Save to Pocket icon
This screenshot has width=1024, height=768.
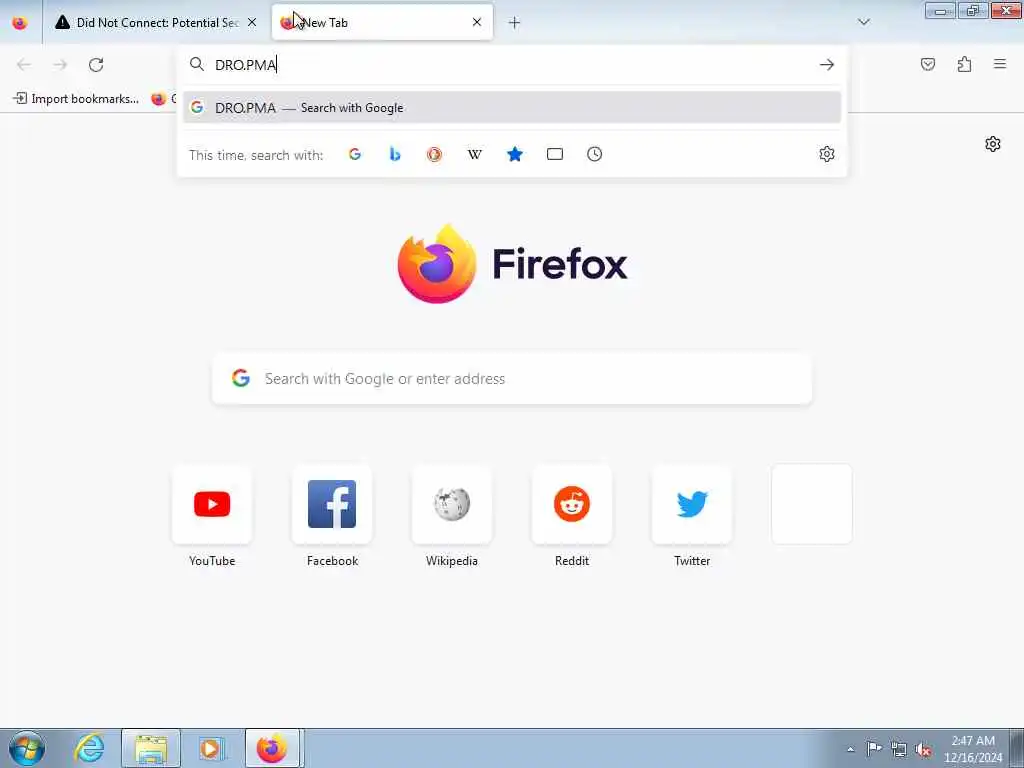[x=928, y=65]
